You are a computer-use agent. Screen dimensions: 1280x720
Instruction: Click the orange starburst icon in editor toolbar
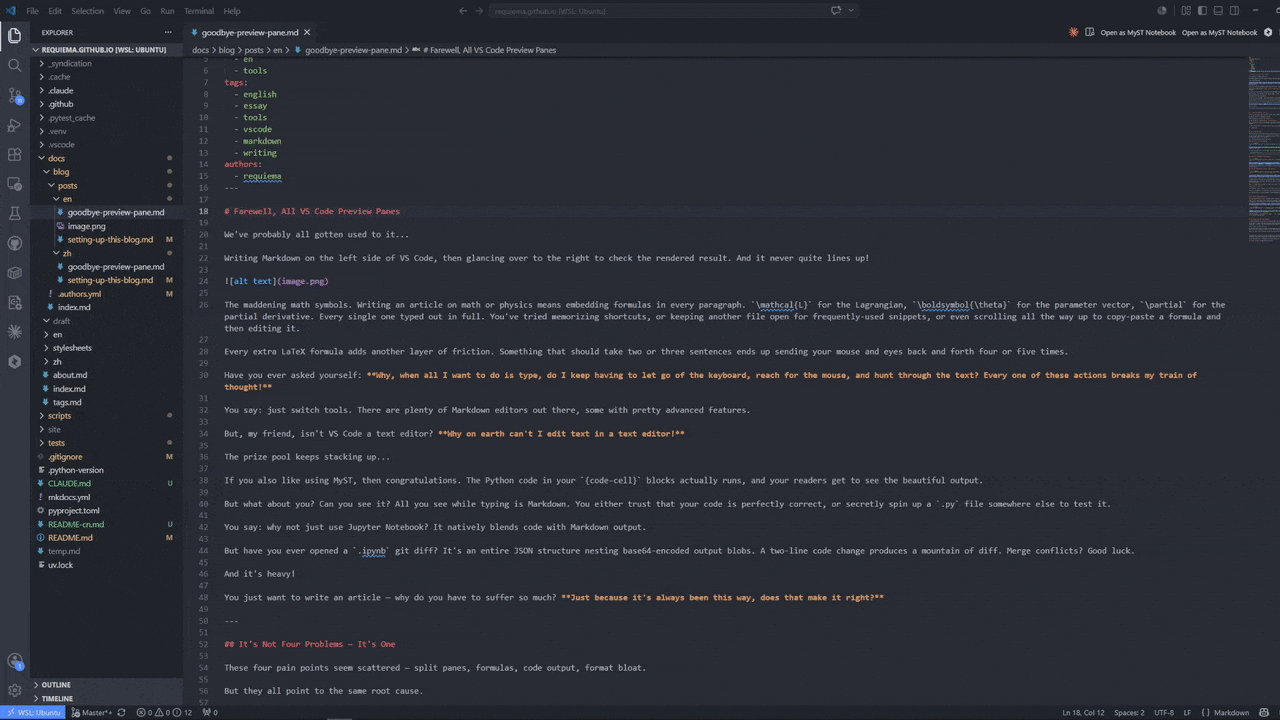coord(1074,32)
